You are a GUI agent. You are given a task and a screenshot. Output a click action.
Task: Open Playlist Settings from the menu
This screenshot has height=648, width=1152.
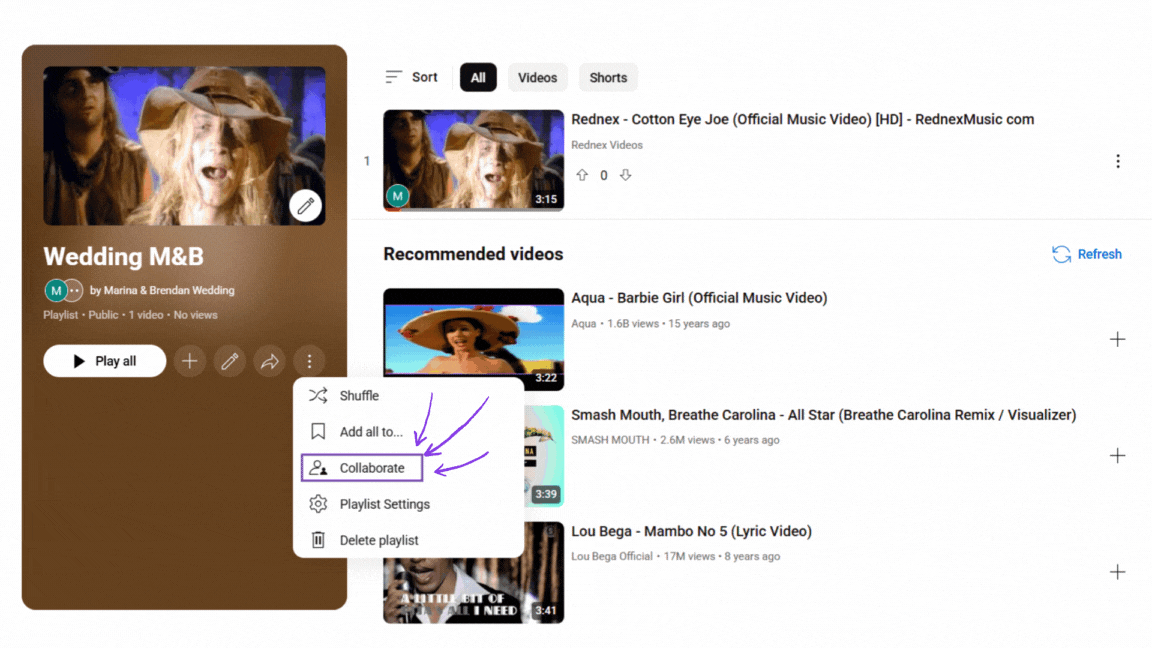pyautogui.click(x=384, y=503)
